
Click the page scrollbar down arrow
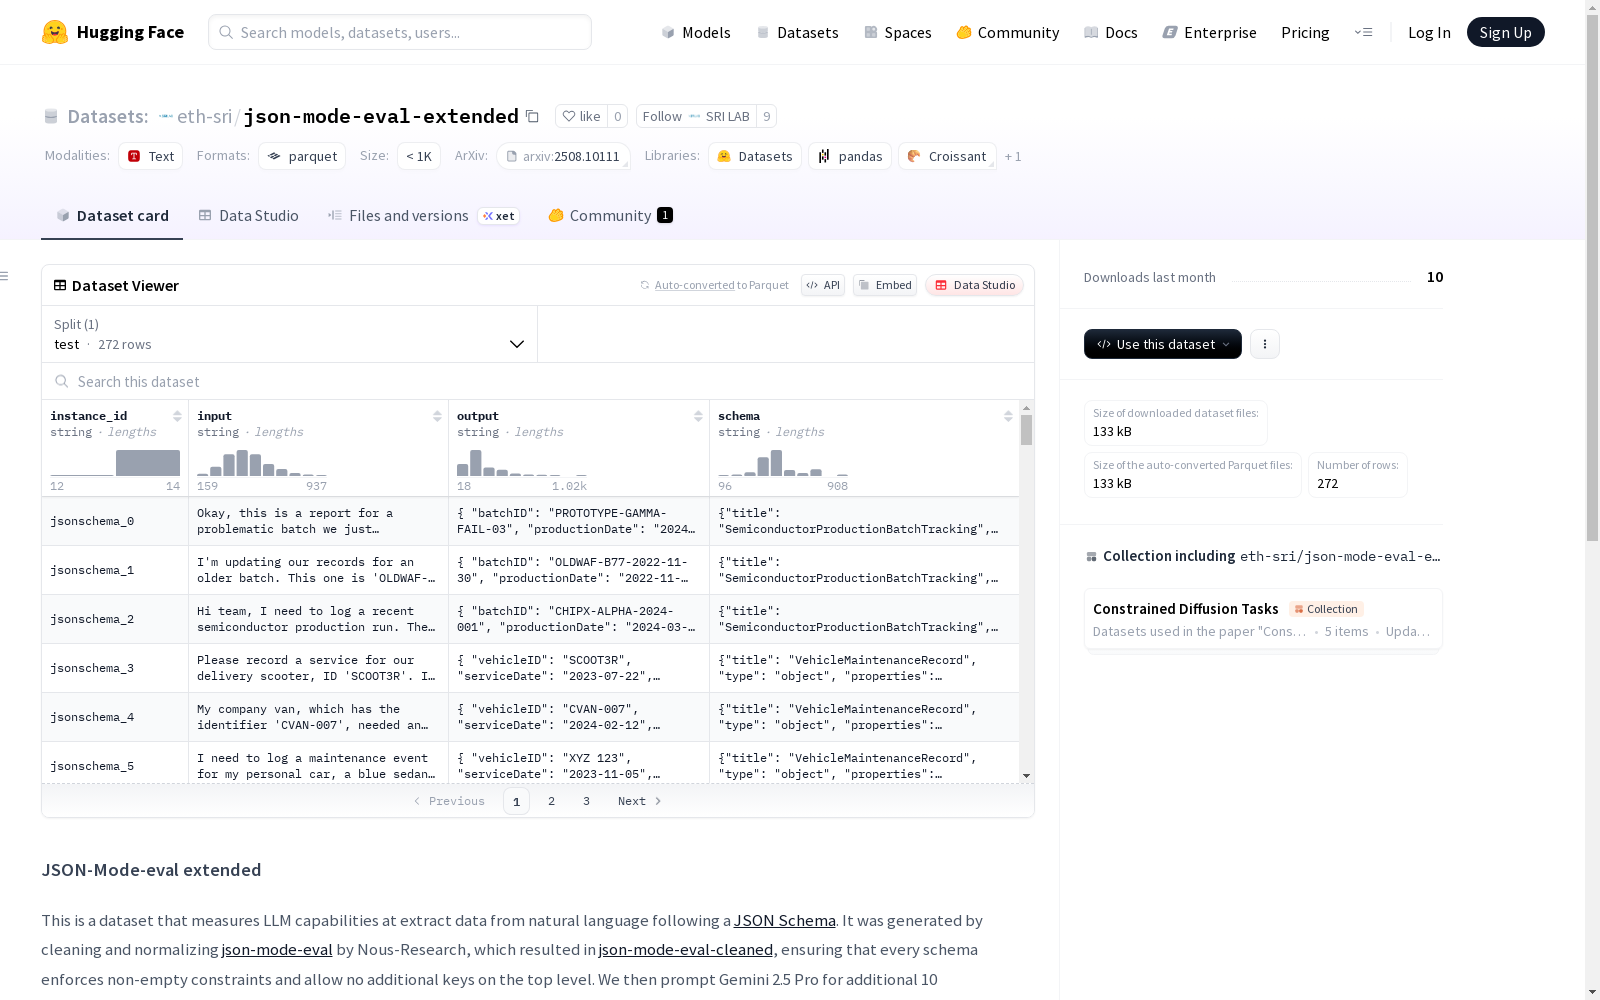[x=1592, y=992]
